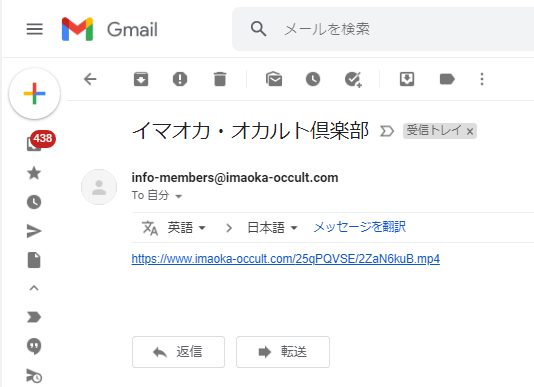Remove the 受信トレイ label
This screenshot has height=387, width=534.
point(470,131)
